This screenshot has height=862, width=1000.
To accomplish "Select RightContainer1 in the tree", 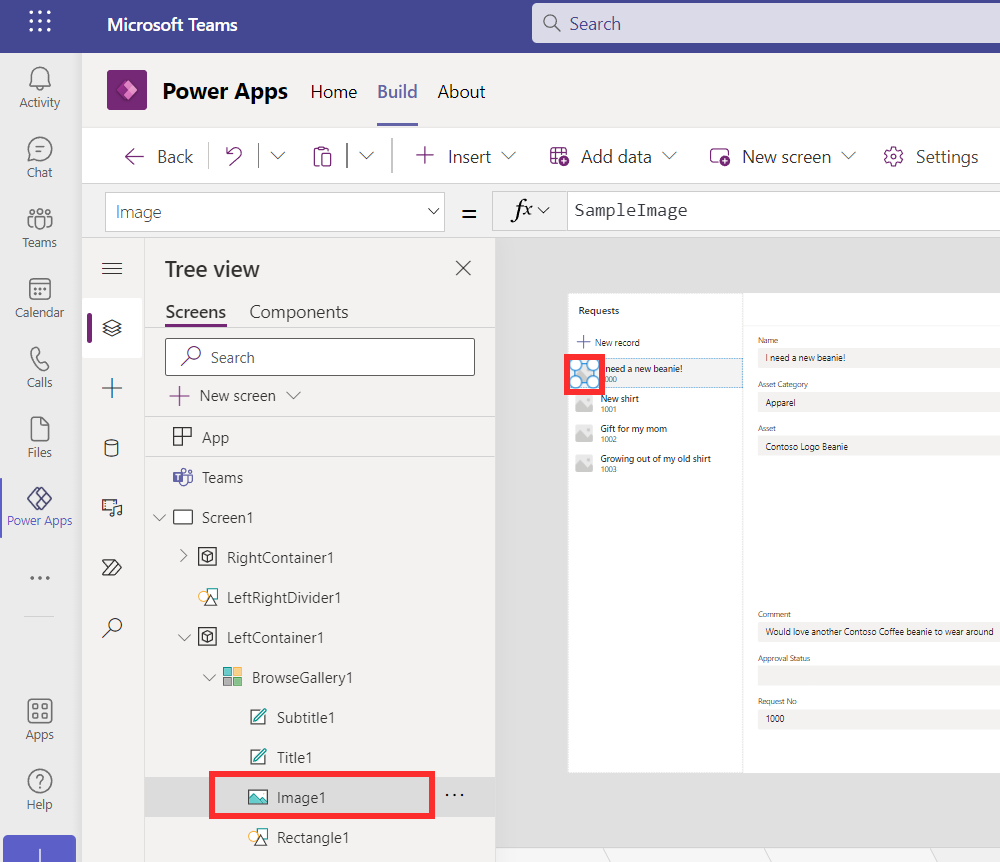I will click(280, 557).
